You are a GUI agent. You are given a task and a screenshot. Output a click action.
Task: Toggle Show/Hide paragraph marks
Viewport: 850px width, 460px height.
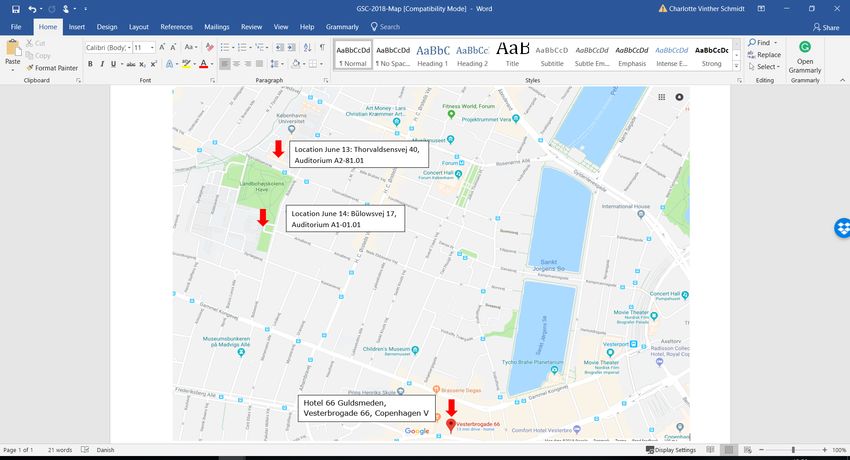(x=323, y=48)
